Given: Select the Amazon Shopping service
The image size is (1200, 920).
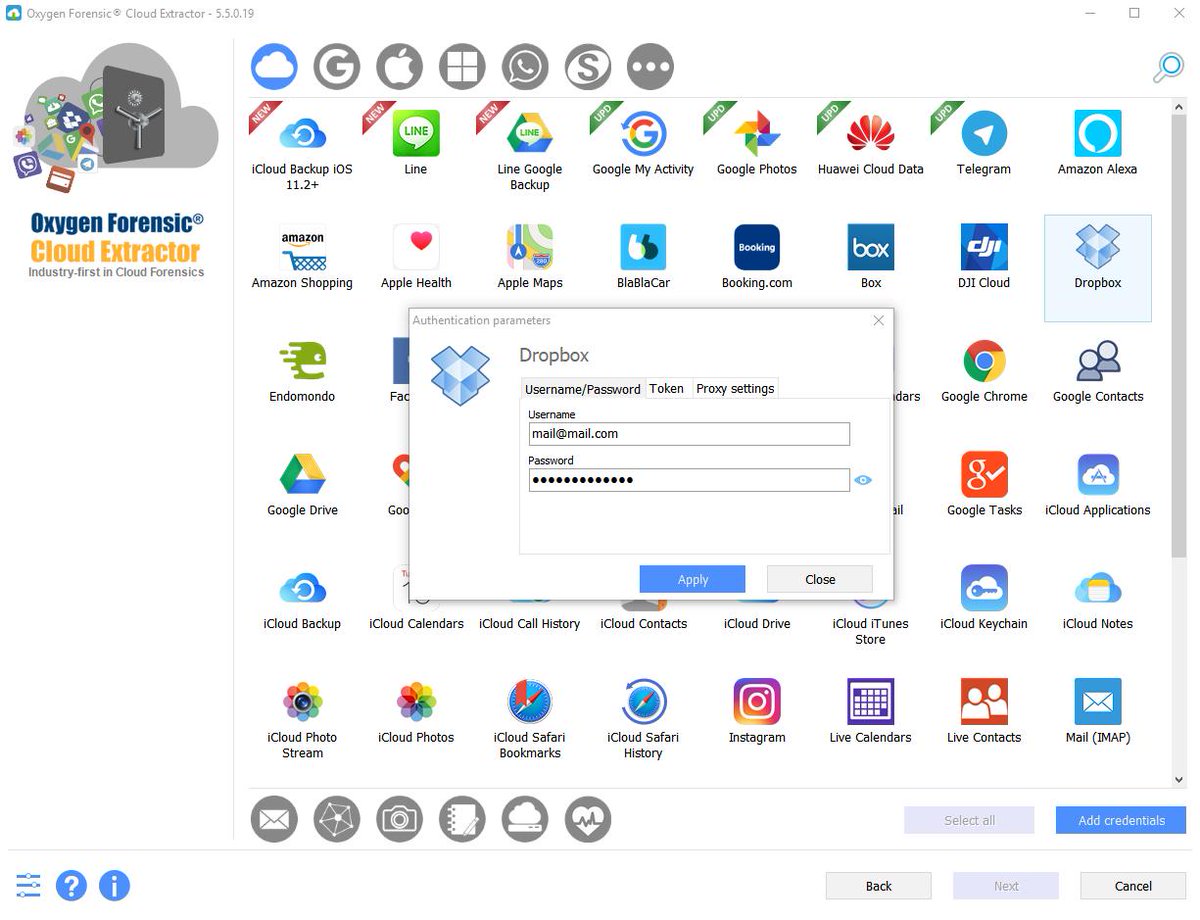Looking at the screenshot, I should [302, 257].
